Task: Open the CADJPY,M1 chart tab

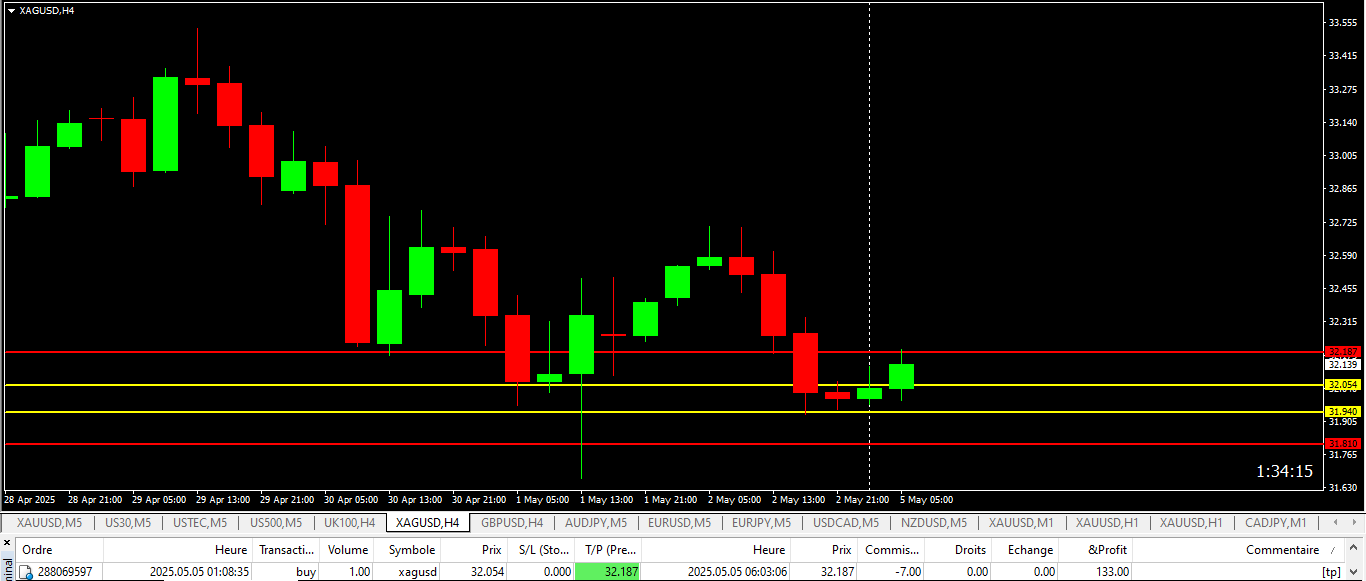Action: [x=1275, y=522]
